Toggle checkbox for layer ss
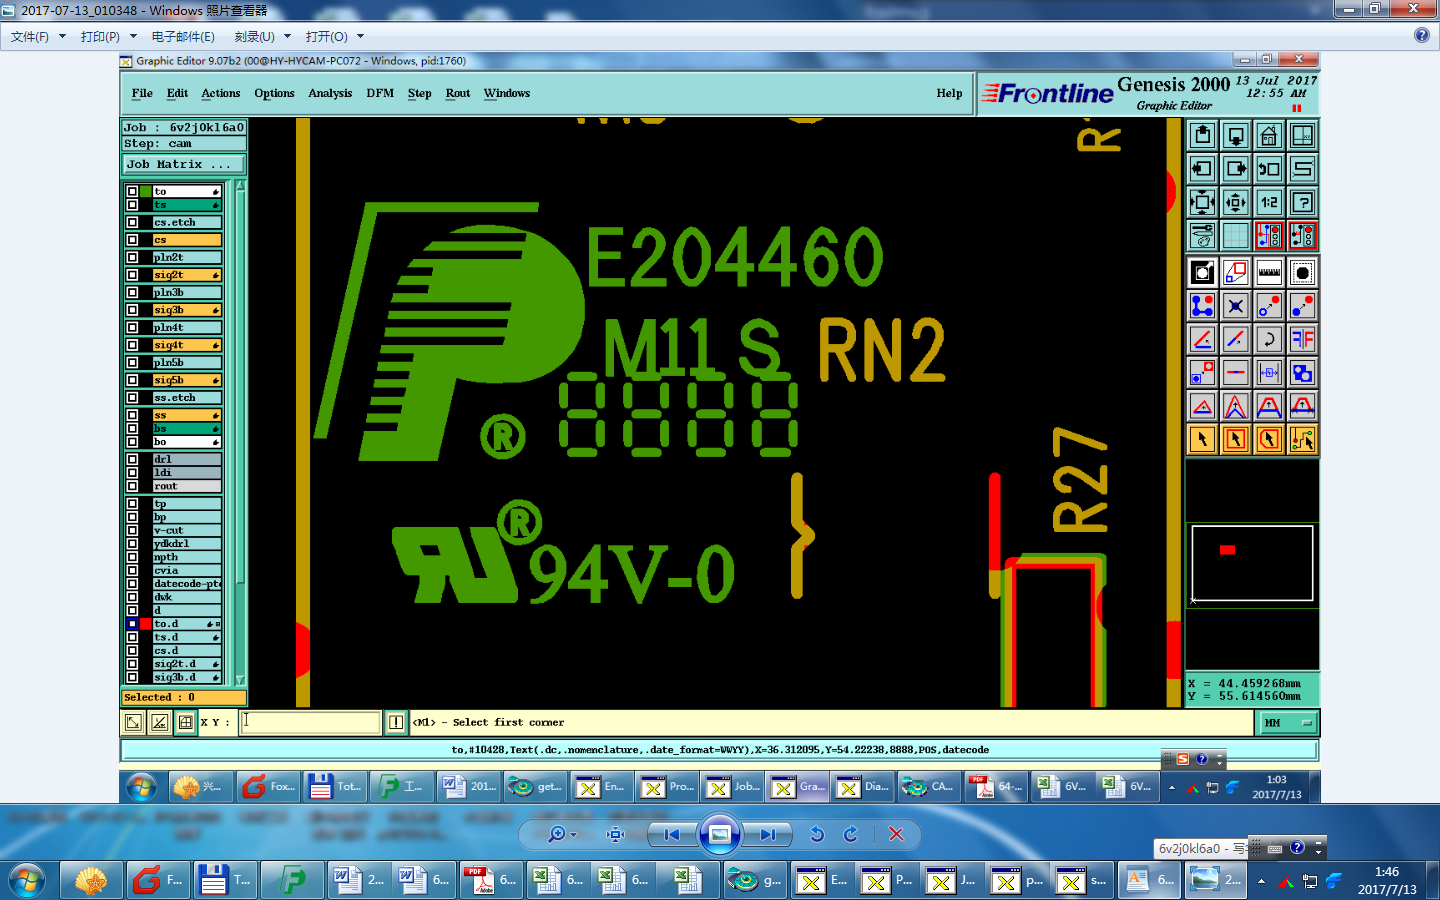Screen dimensions: 1440x900 click(x=132, y=415)
